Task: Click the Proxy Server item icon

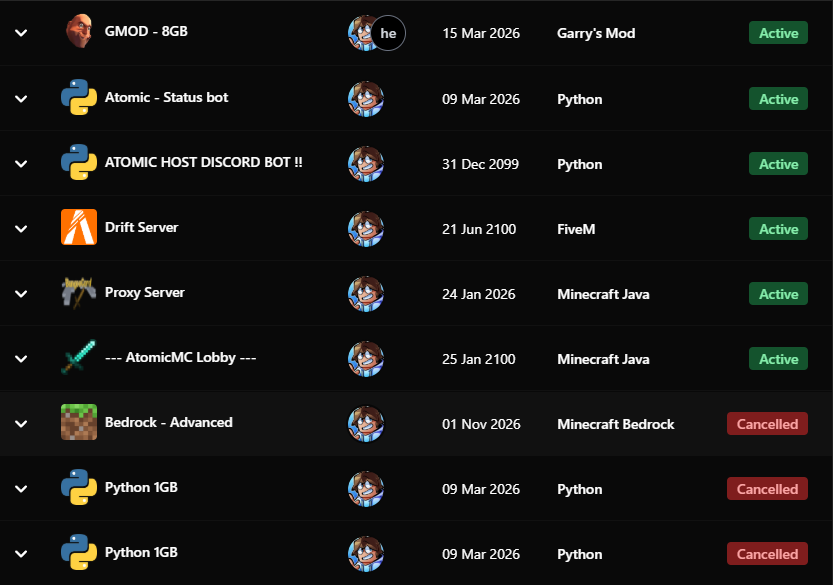Action: pos(79,292)
